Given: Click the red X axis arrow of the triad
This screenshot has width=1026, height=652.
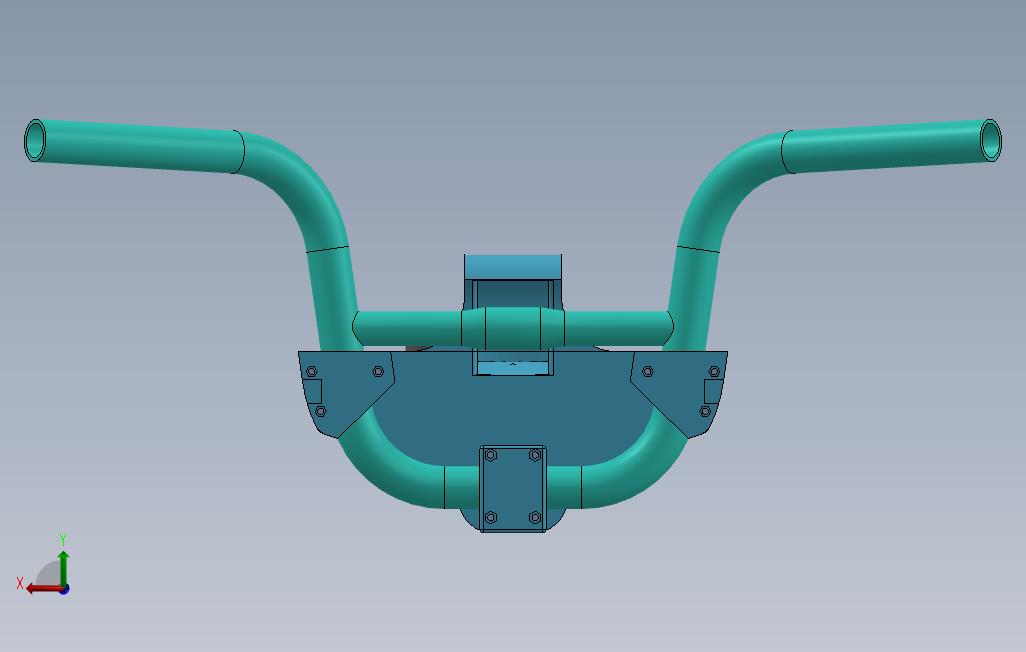Looking at the screenshot, I should [x=44, y=589].
